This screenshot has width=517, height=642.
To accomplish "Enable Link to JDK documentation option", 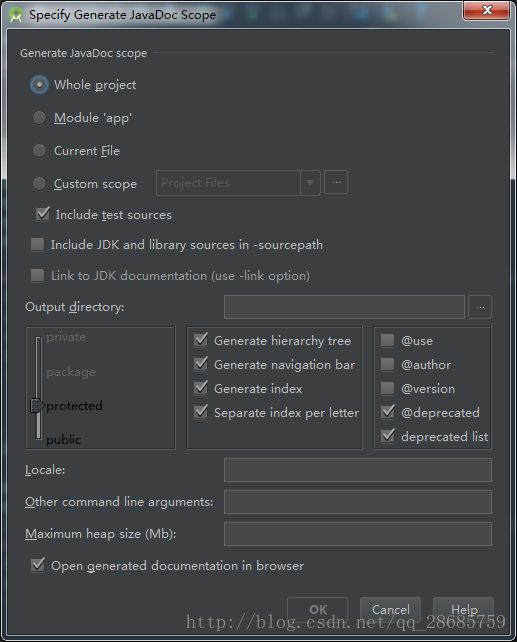I will (x=37, y=276).
